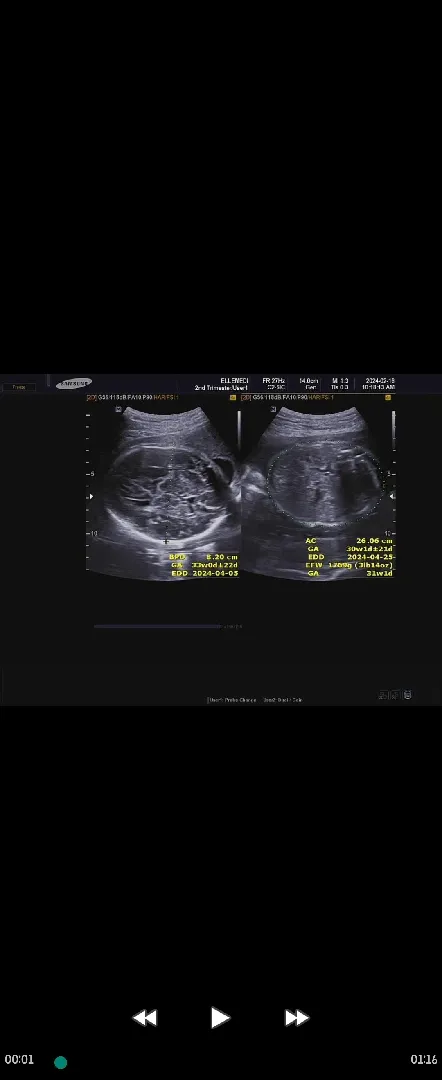Click the 01:16 total duration label
Screen dimensions: 442x1080
[423, 1059]
